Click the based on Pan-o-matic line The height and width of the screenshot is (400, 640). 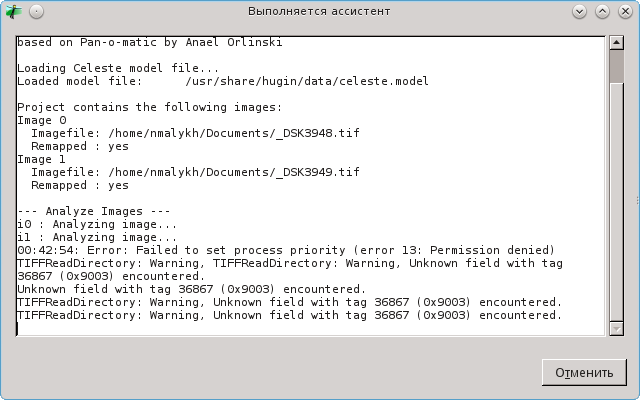coord(149,42)
